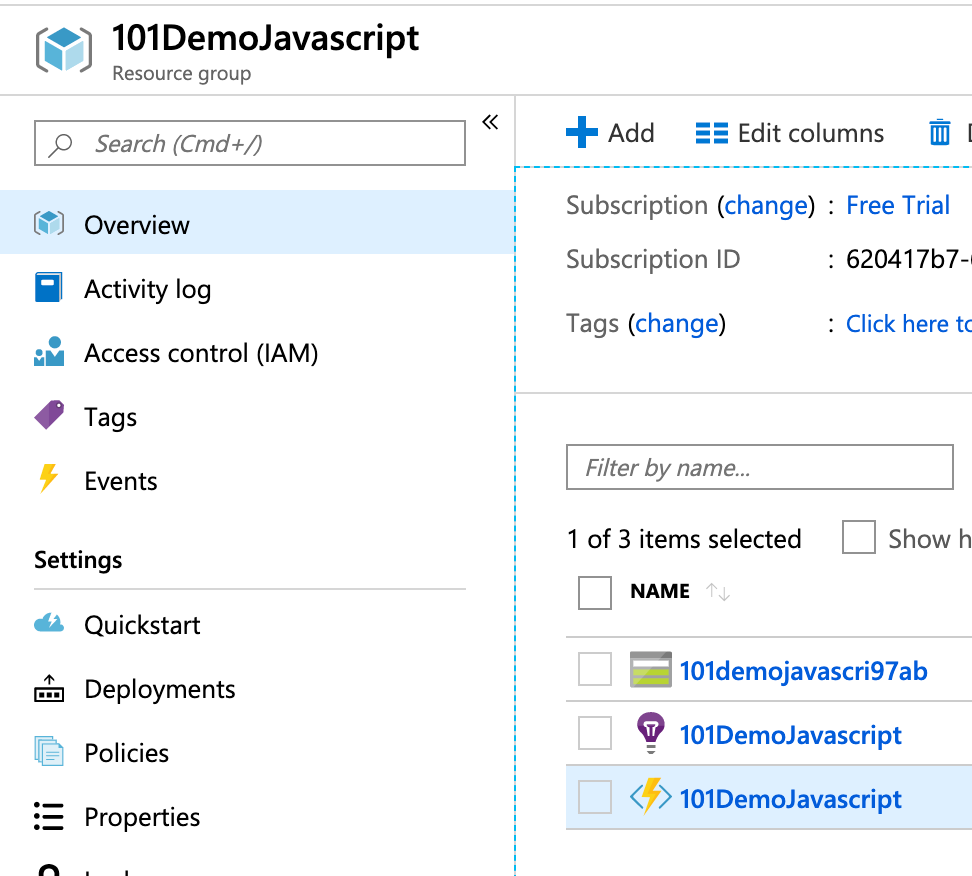This screenshot has width=972, height=876.
Task: Focus the Search (Cmd+/) field
Action: point(250,143)
